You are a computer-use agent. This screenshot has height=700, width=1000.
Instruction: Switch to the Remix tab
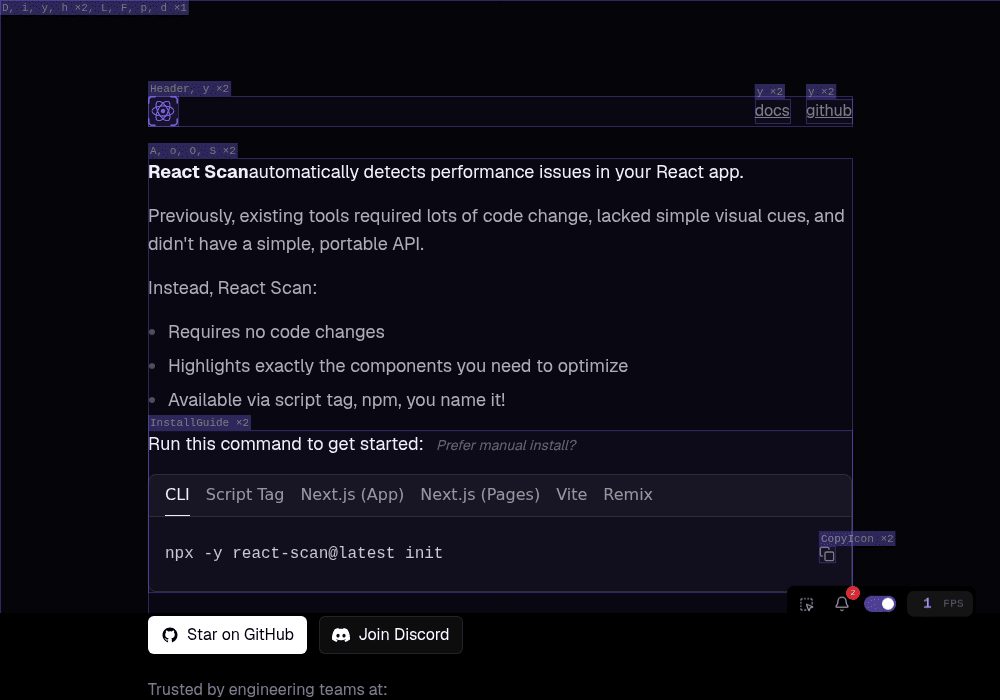(x=628, y=494)
